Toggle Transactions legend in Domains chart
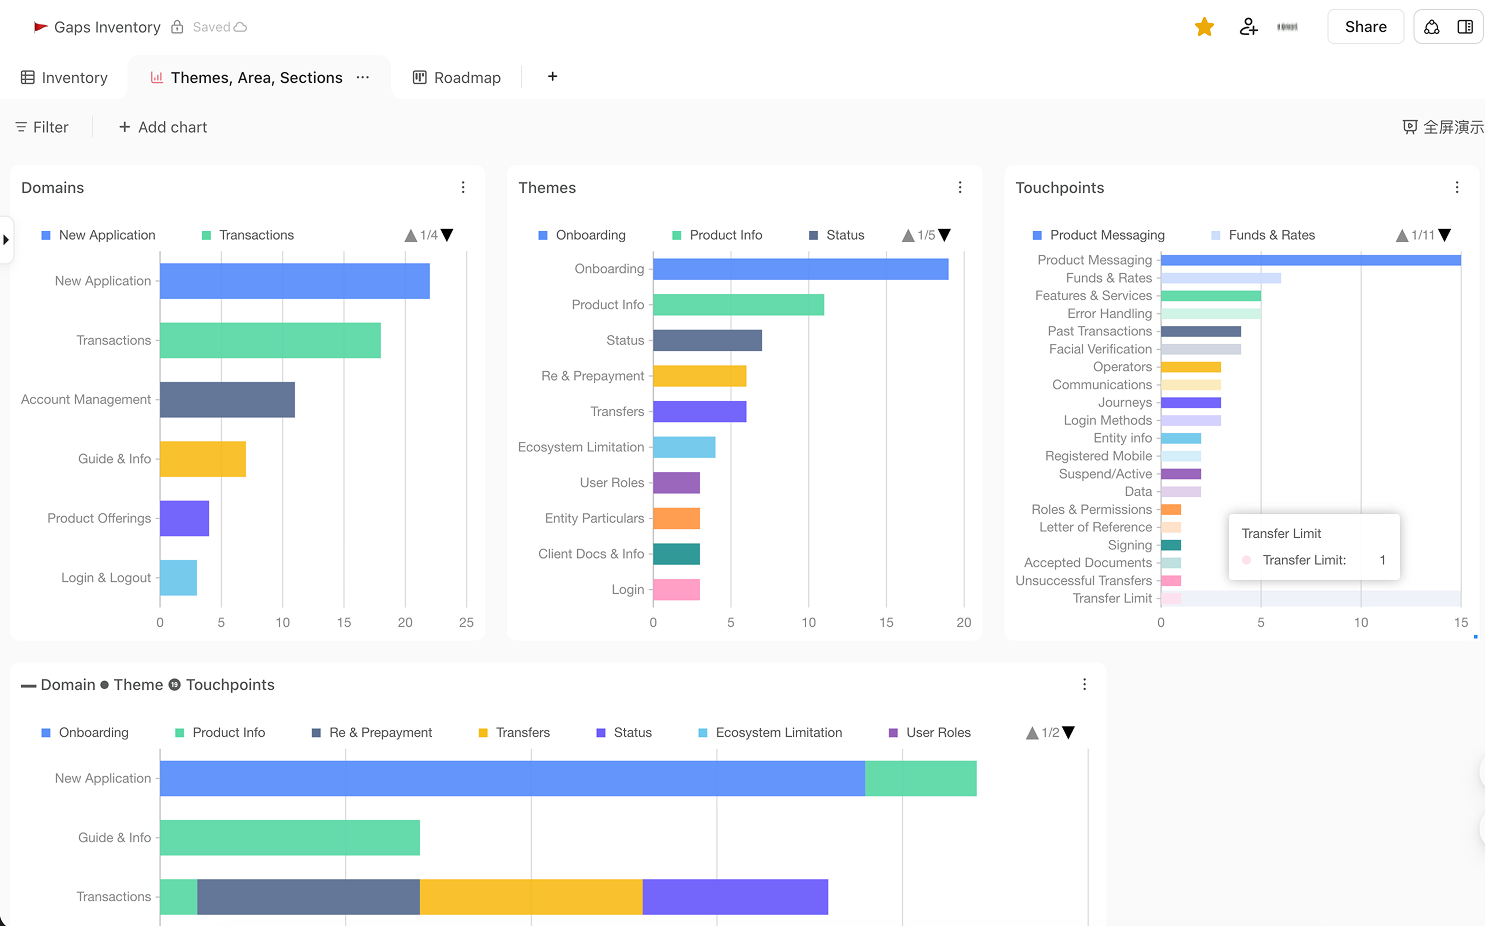This screenshot has height=926, width=1485. [x=248, y=235]
